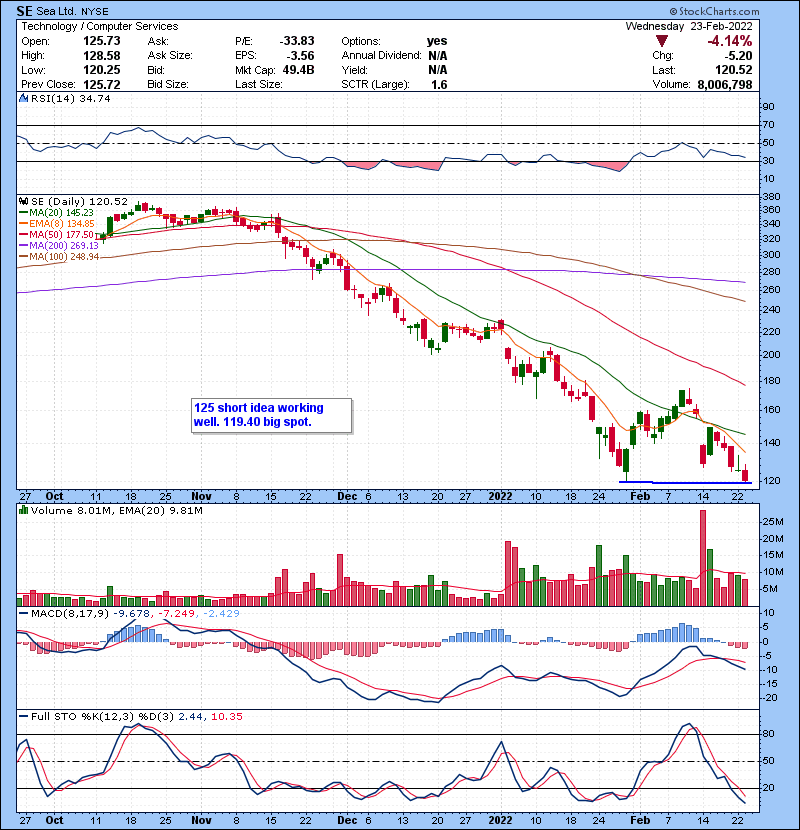
Task: Click the NYSE exchange label
Action: click(95, 12)
